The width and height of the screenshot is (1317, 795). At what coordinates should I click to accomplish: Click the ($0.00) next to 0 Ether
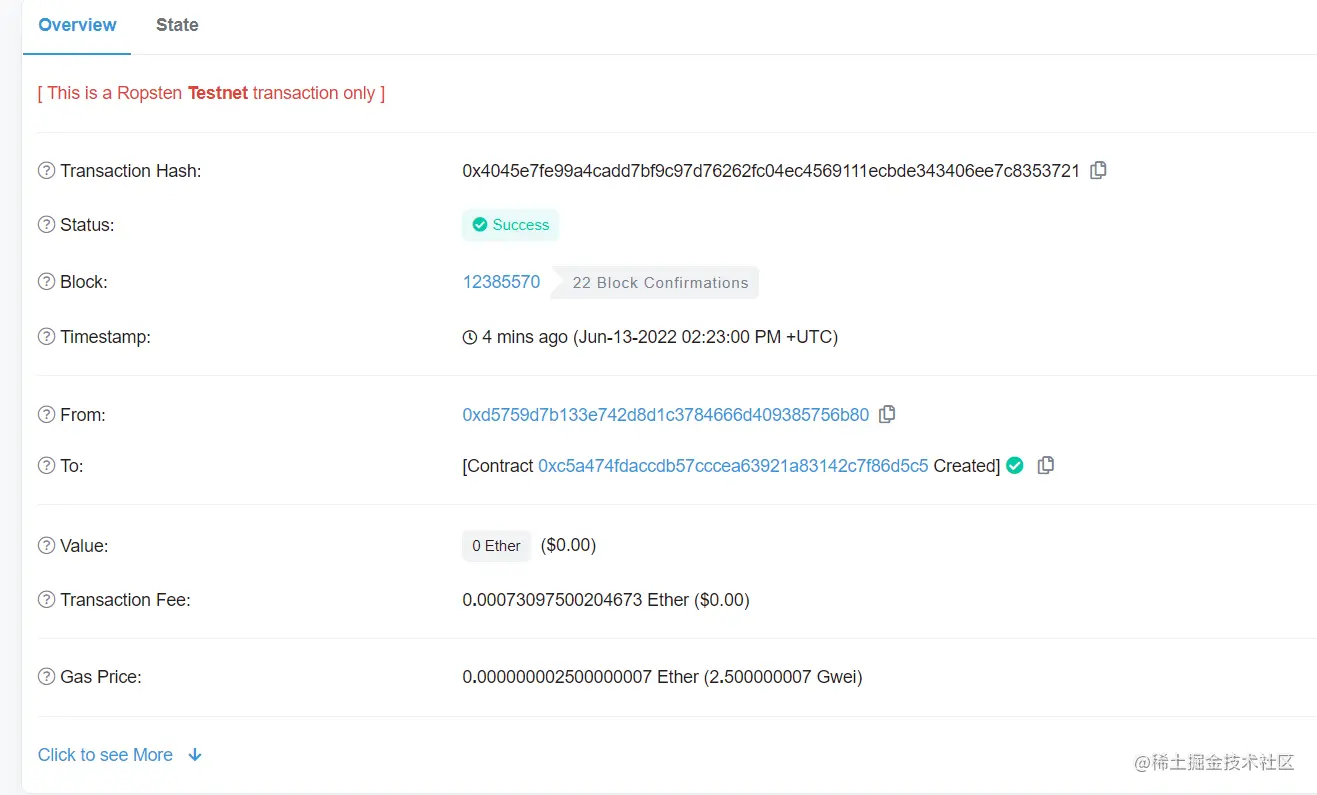coord(568,545)
